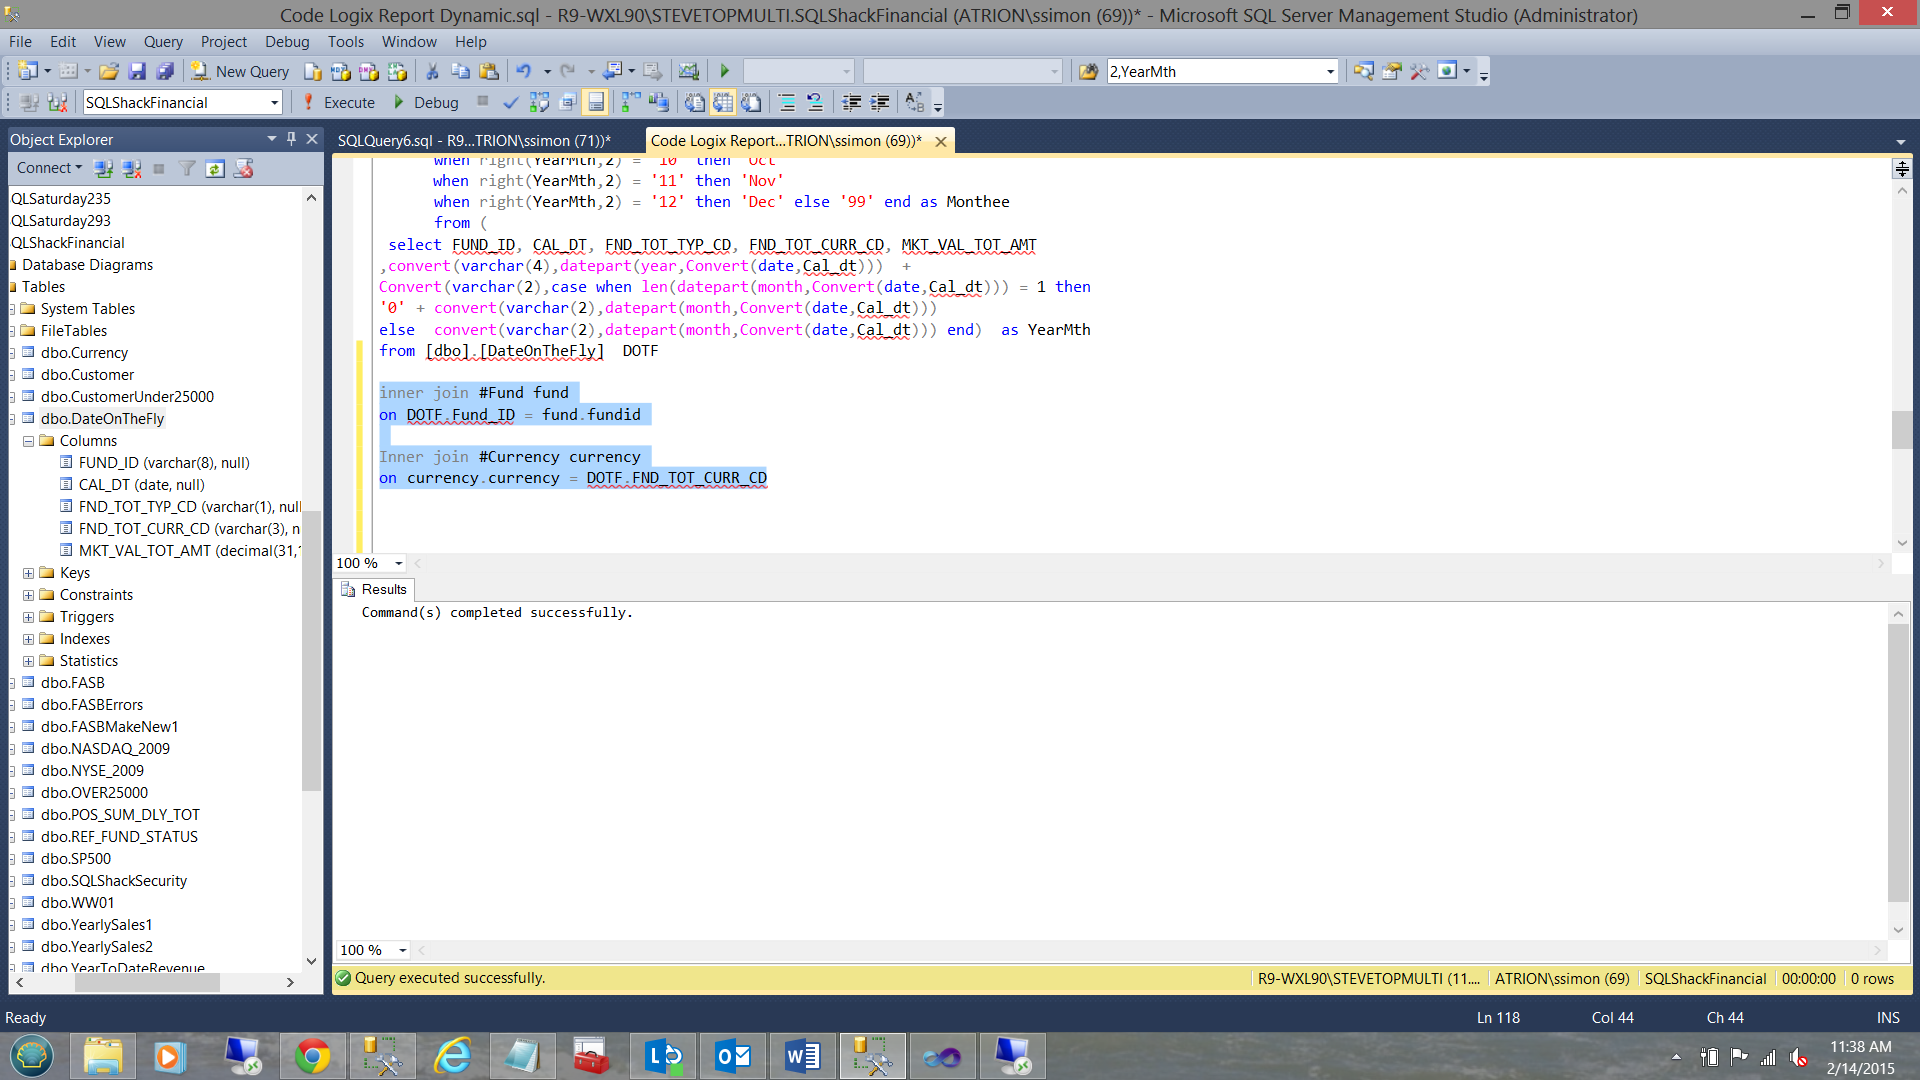The width and height of the screenshot is (1920, 1080).
Task: Click the Undo arrow icon
Action: tap(523, 71)
